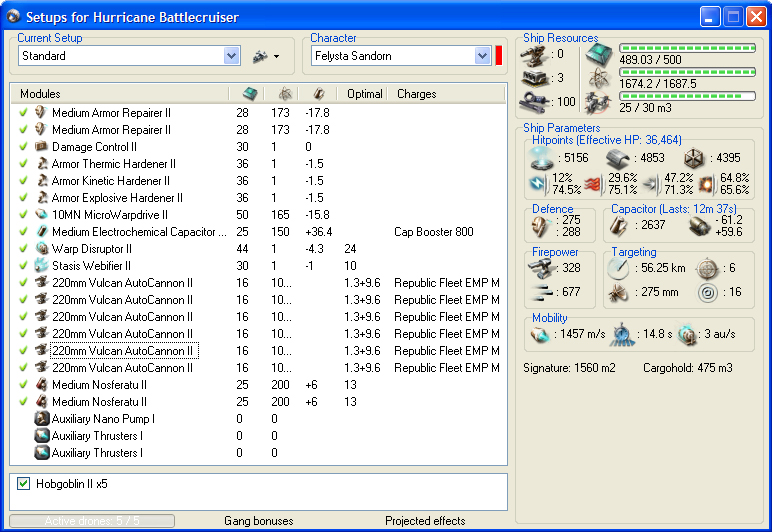Open the Current Setup dropdown
772x532 pixels.
232,56
